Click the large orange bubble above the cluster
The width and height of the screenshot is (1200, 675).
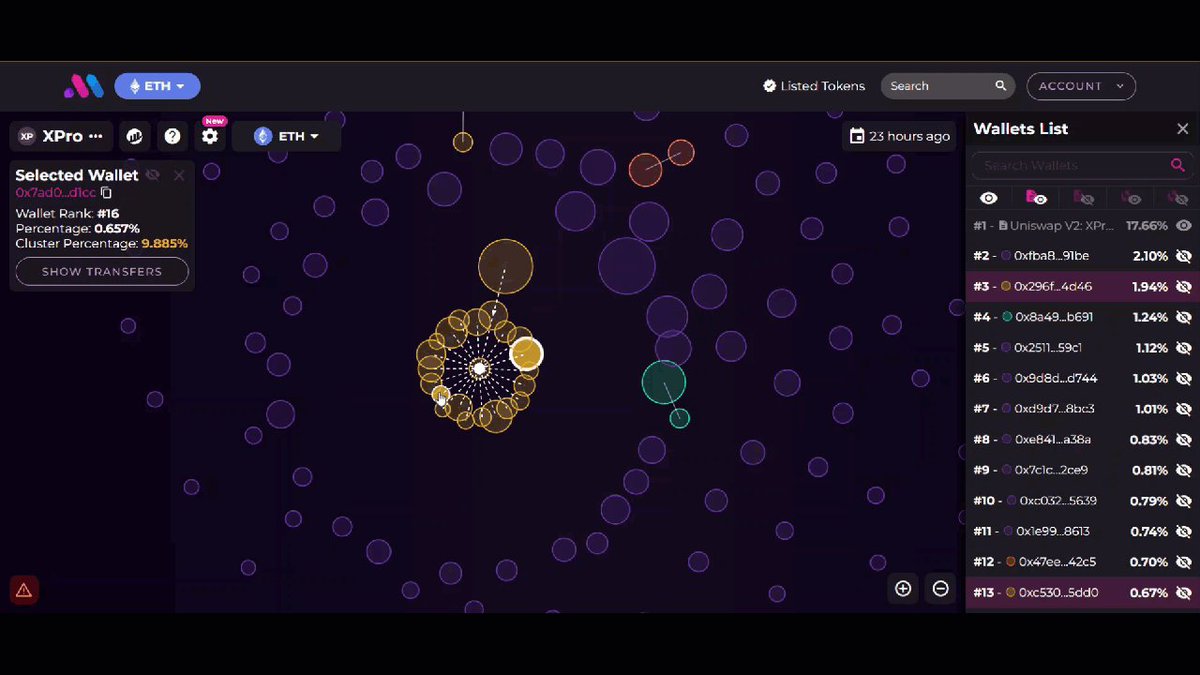[506, 267]
